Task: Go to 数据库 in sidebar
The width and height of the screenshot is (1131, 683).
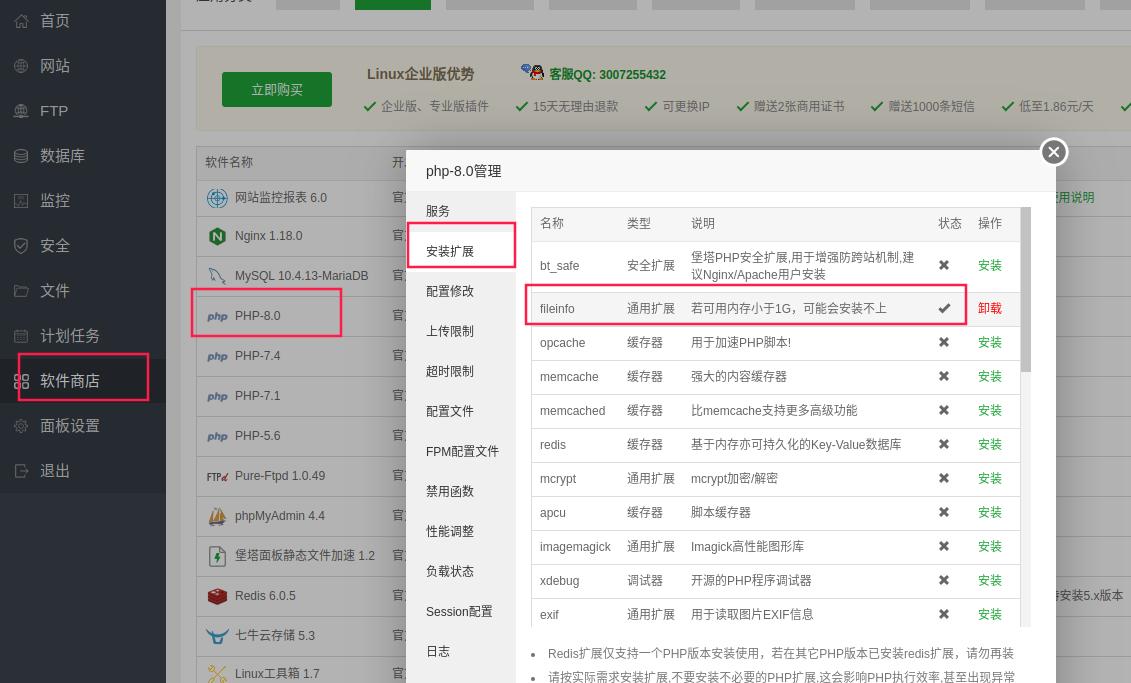Action: point(62,156)
